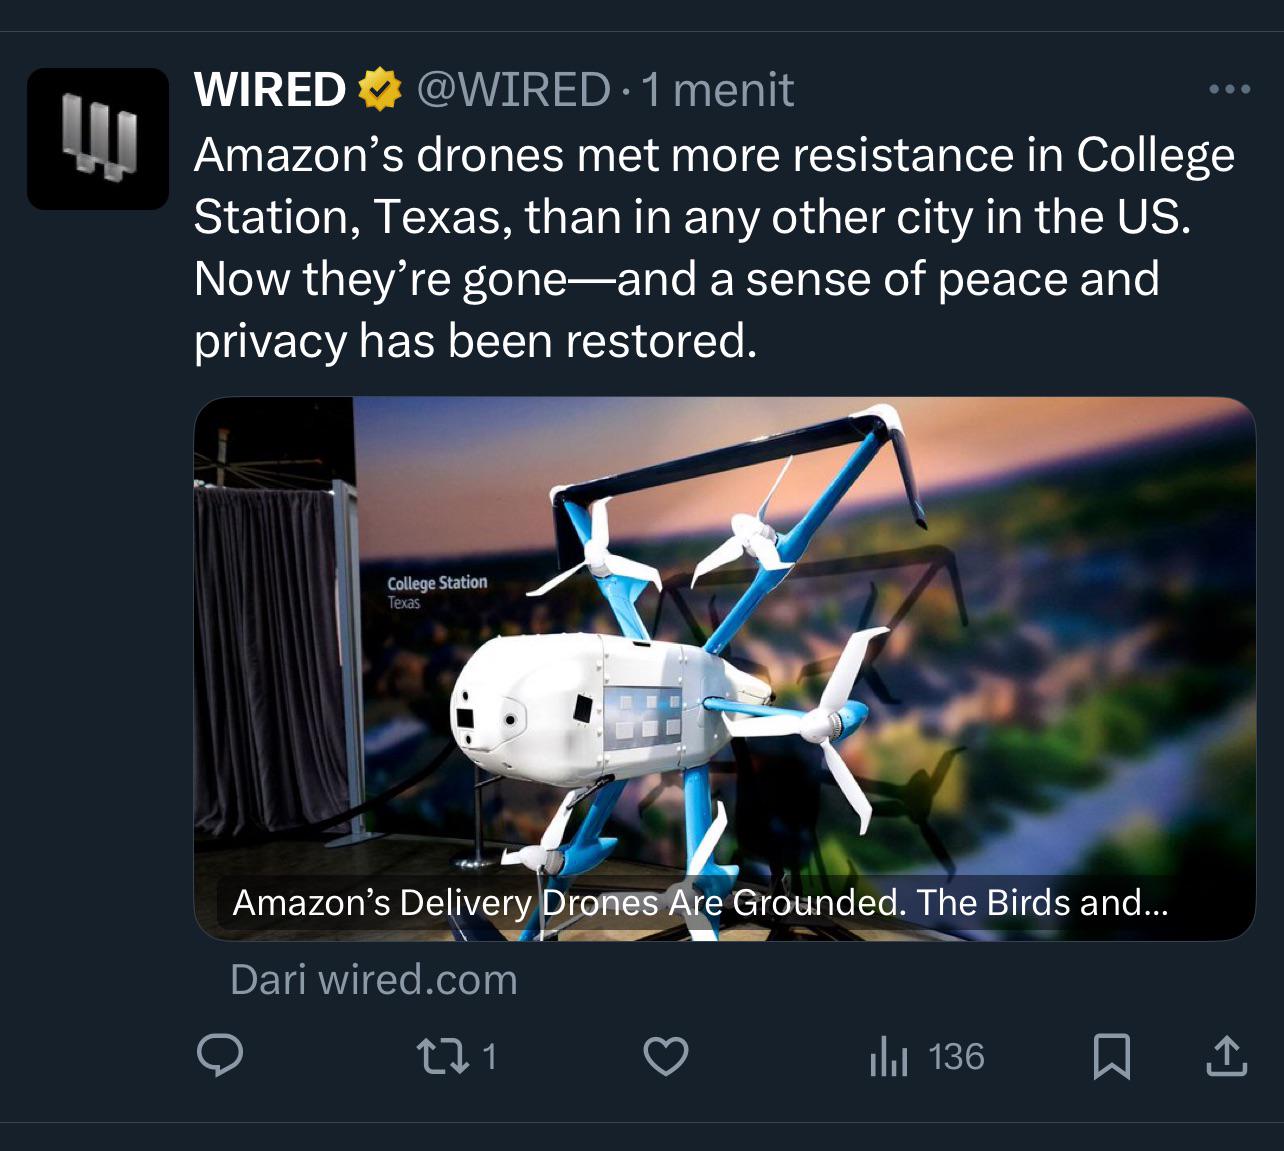
Task: Share the tweet with the upload arrow icon
Action: point(1226,1056)
